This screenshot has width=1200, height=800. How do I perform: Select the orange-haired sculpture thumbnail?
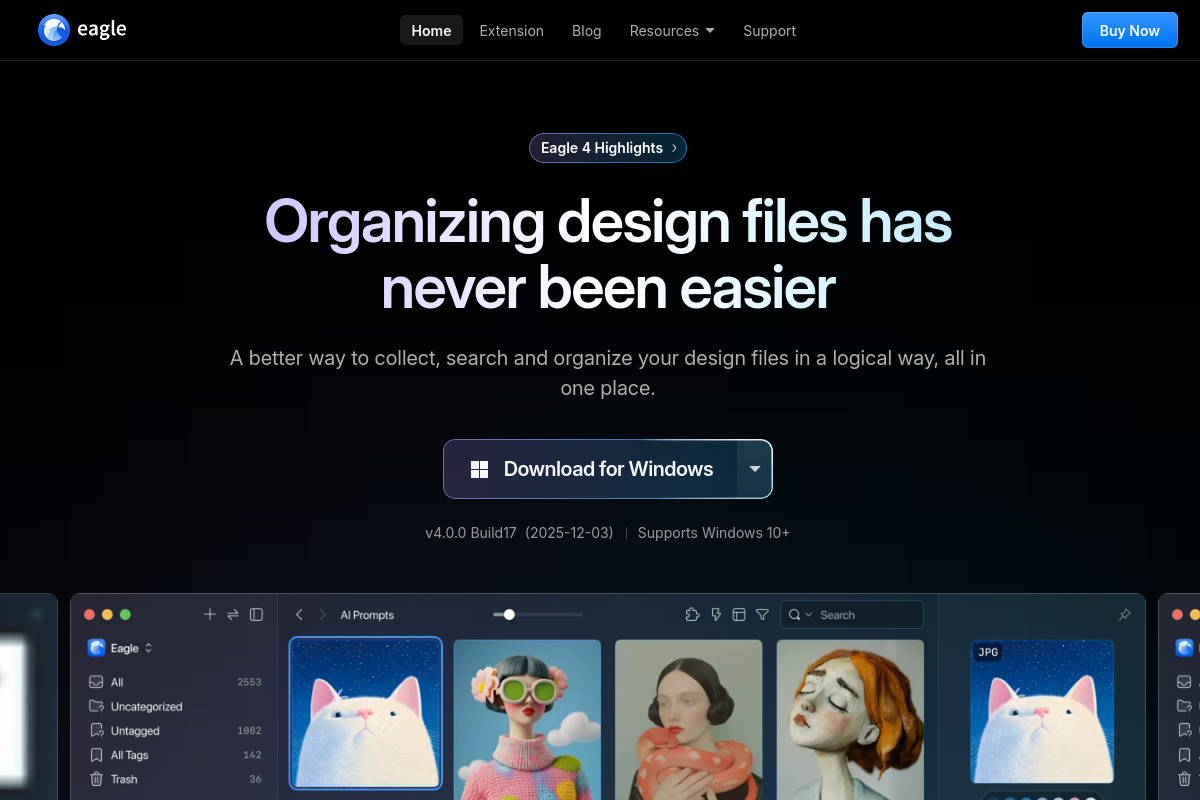(850, 720)
